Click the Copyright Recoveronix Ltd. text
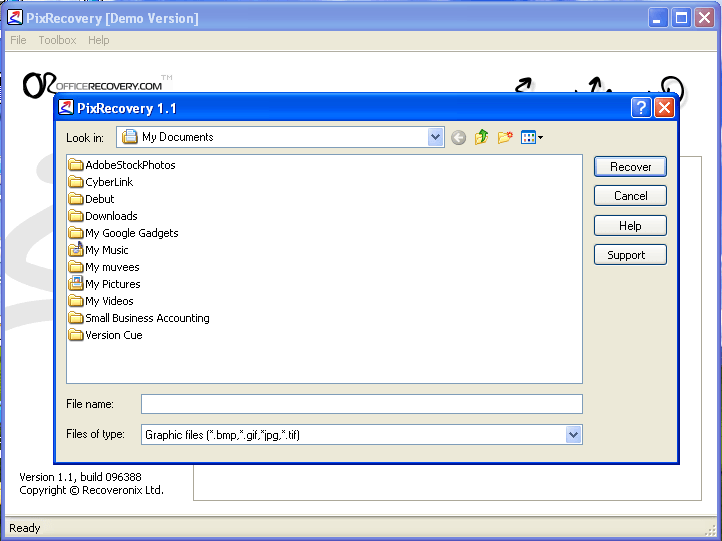The height and width of the screenshot is (541, 722). click(91, 490)
